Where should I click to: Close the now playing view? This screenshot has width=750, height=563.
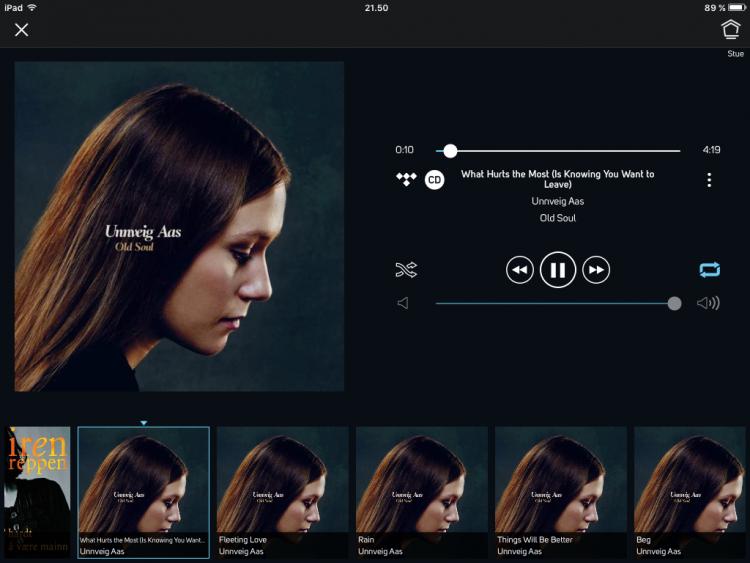pos(21,30)
